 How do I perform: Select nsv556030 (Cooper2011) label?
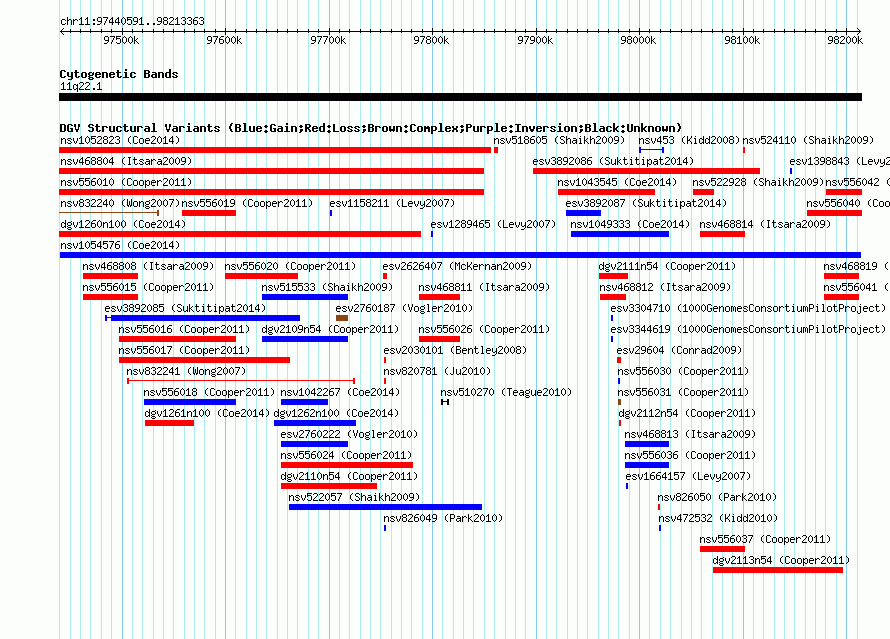tap(683, 371)
